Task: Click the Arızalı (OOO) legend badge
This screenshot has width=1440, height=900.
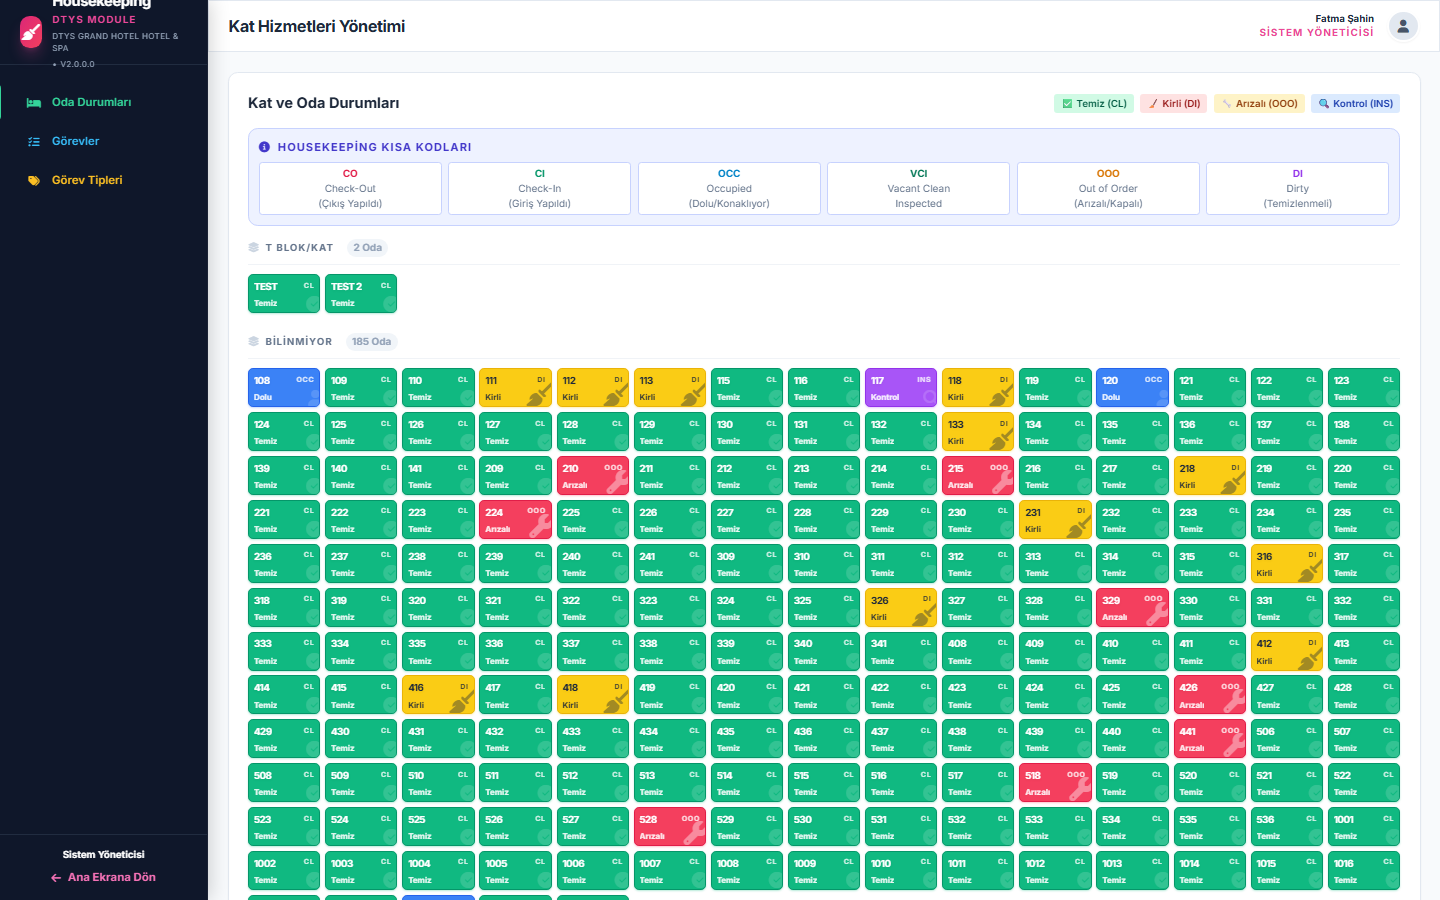Action: [1259, 103]
